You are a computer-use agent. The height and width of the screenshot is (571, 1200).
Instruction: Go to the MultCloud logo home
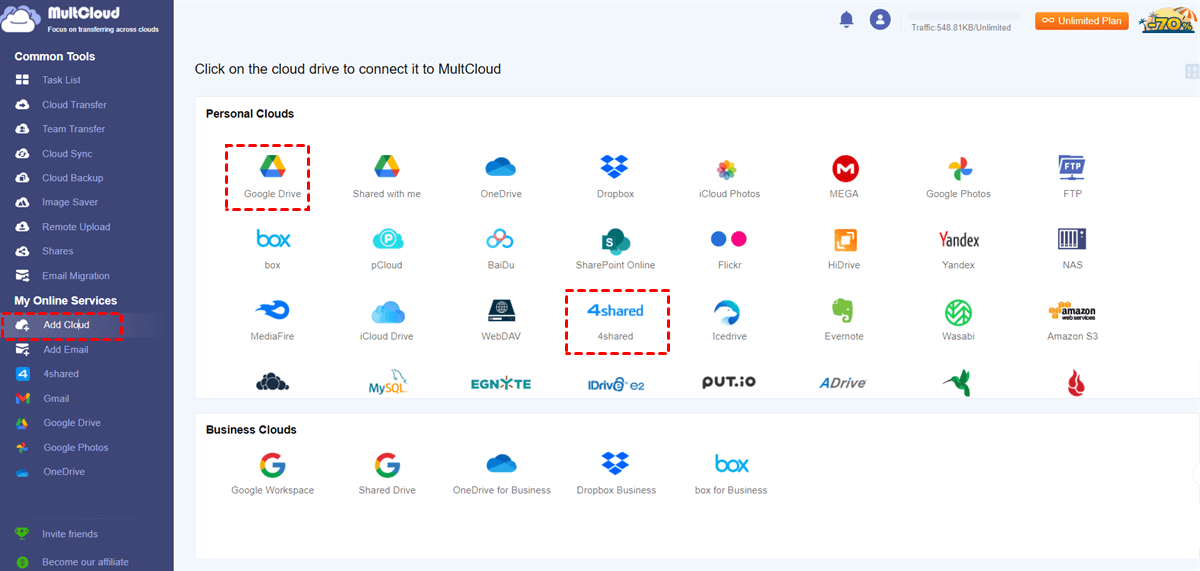[82, 20]
